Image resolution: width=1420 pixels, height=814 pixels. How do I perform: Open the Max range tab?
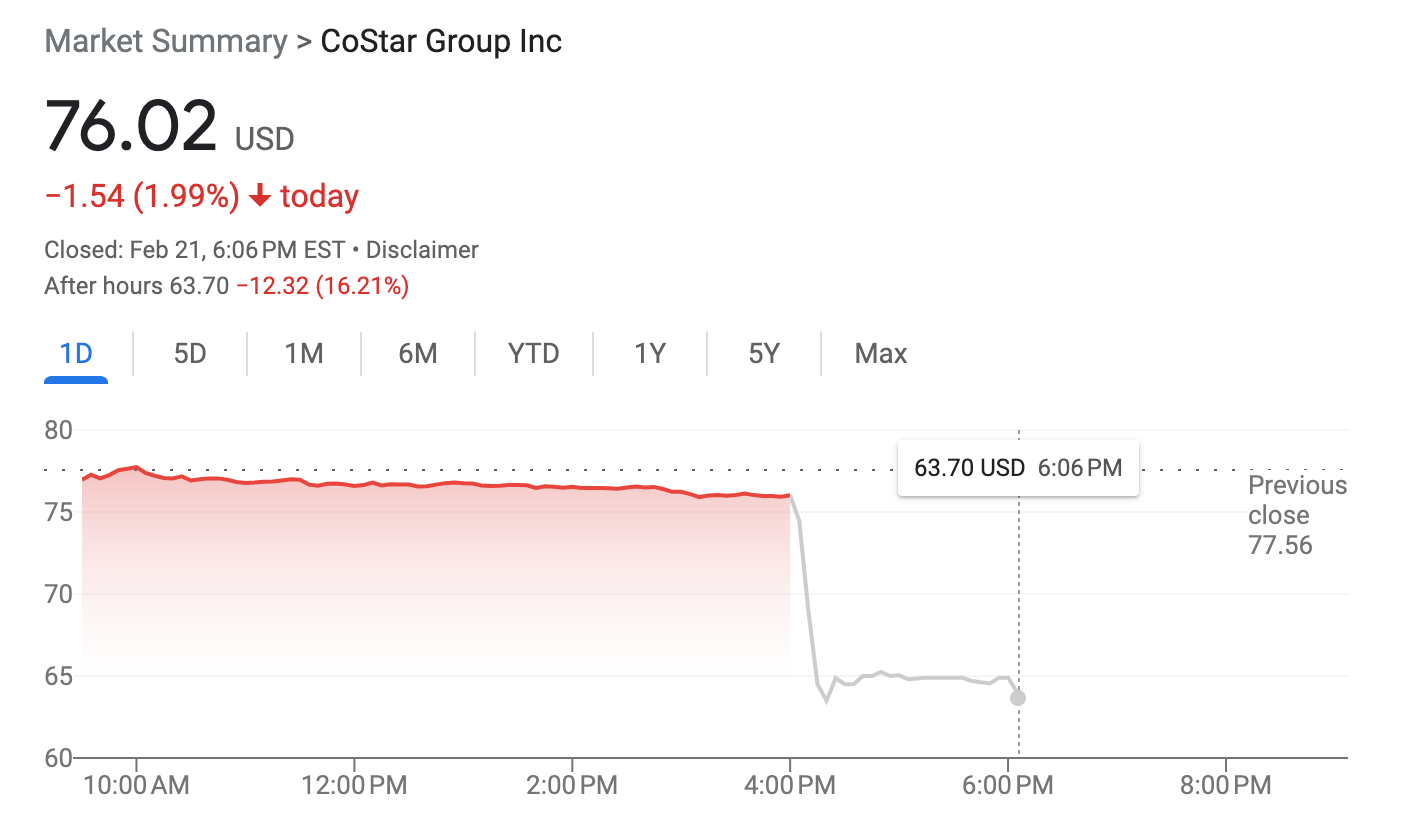pos(881,354)
